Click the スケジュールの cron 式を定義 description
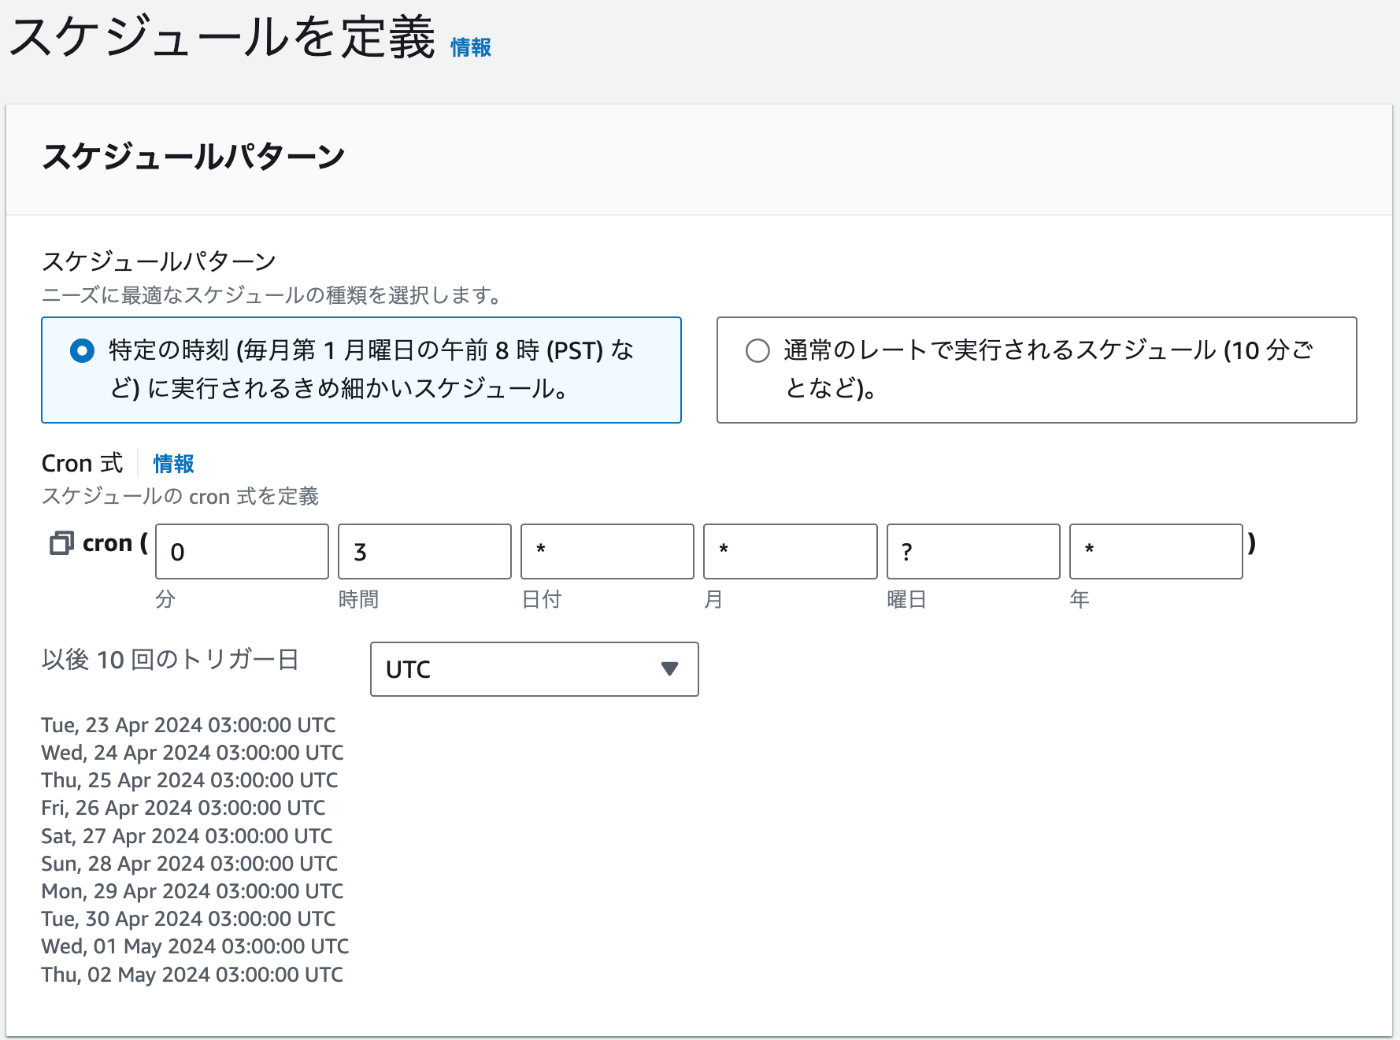Image resolution: width=1400 pixels, height=1040 pixels. tap(180, 496)
